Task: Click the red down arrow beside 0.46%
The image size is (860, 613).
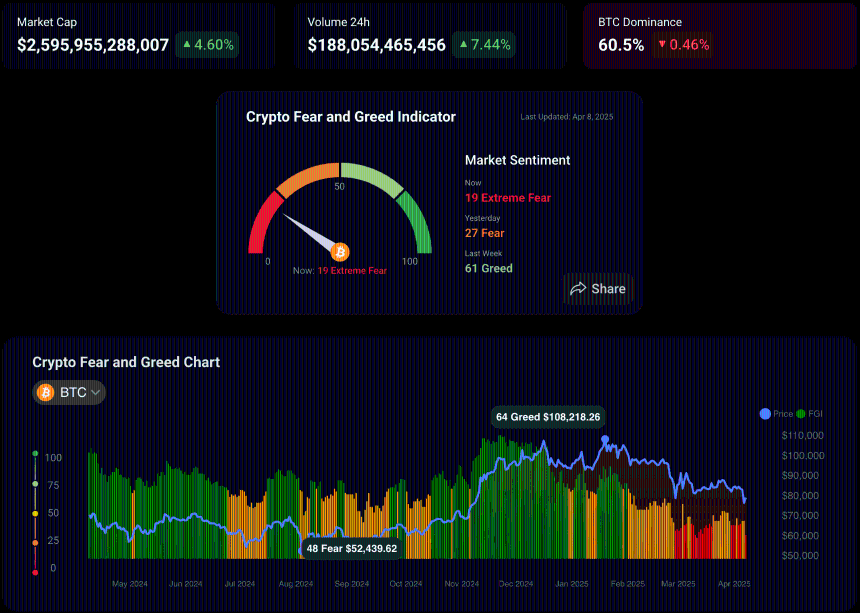Action: click(x=662, y=45)
